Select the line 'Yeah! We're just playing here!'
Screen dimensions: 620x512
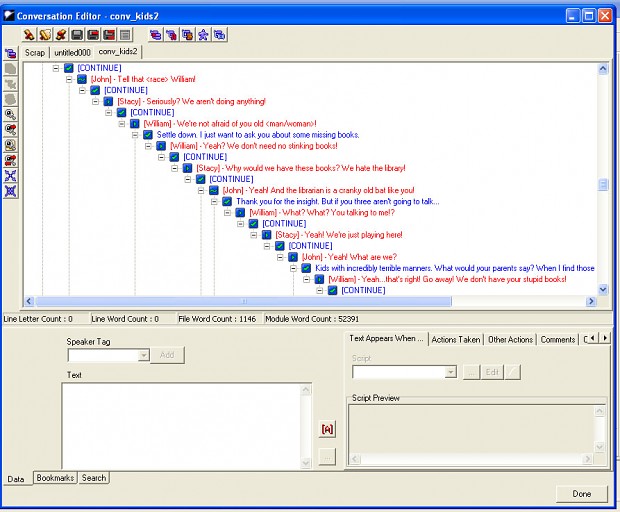click(339, 235)
